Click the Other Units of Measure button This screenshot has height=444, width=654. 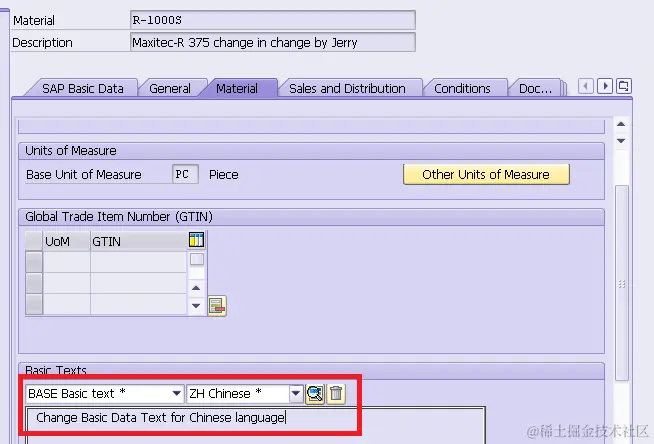(x=486, y=174)
